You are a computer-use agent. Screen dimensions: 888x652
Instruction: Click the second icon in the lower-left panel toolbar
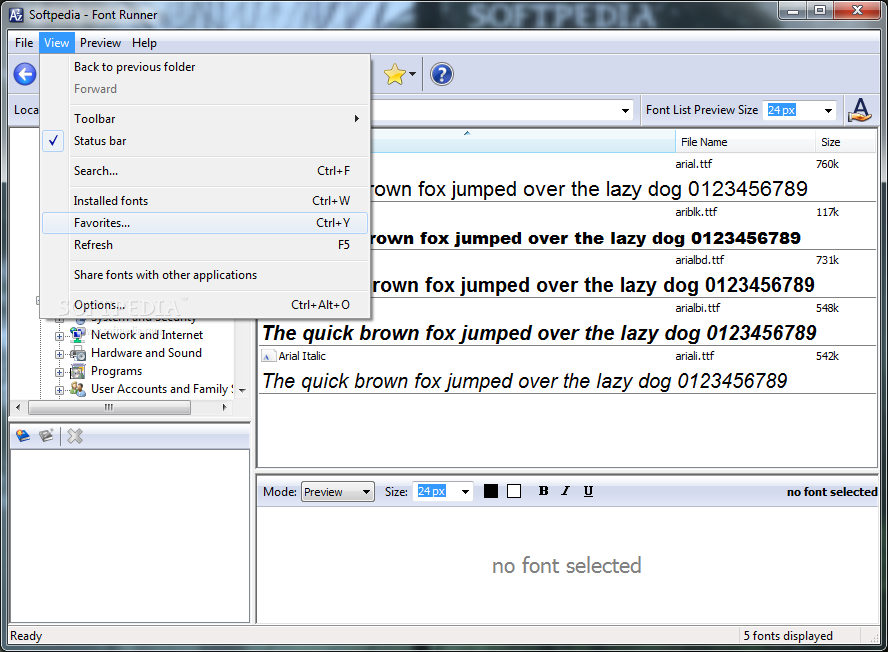pyautogui.click(x=46, y=436)
